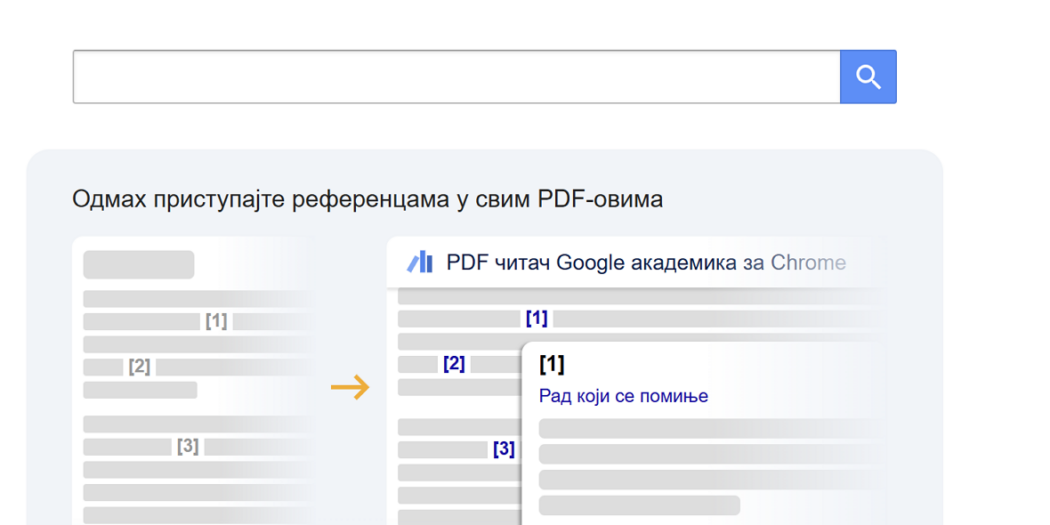Screen dimensions: 1050x525
Task: Click the bold [1] heading in popup card
Action: point(551,363)
